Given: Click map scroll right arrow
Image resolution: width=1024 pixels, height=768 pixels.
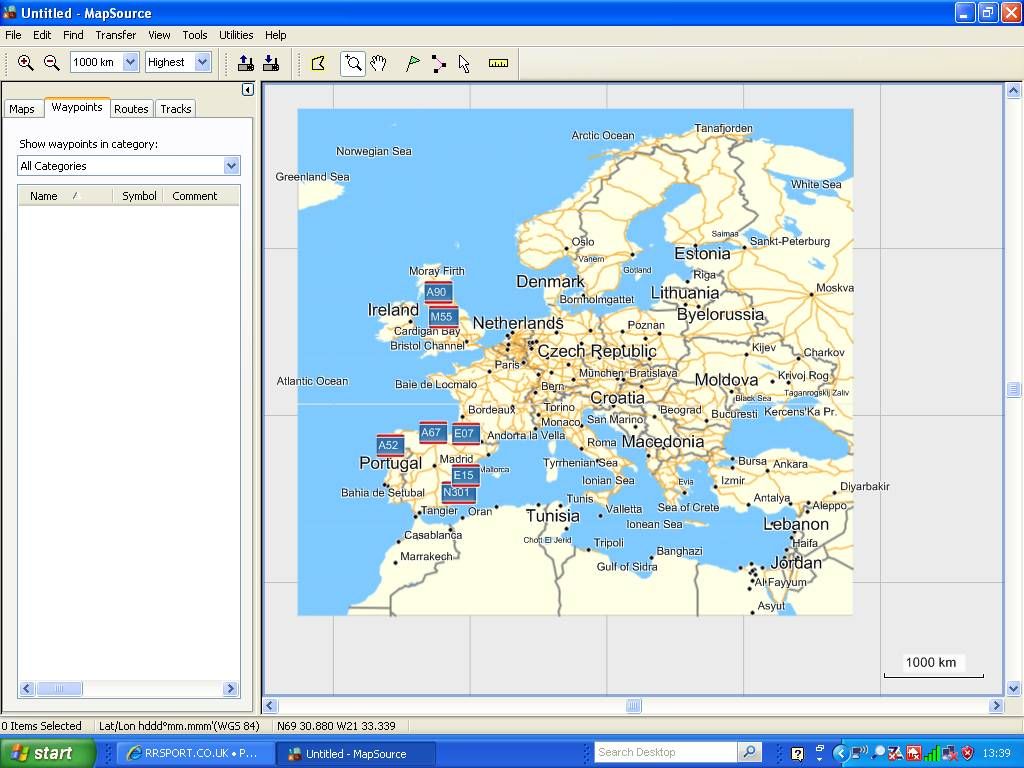Looking at the screenshot, I should [996, 705].
